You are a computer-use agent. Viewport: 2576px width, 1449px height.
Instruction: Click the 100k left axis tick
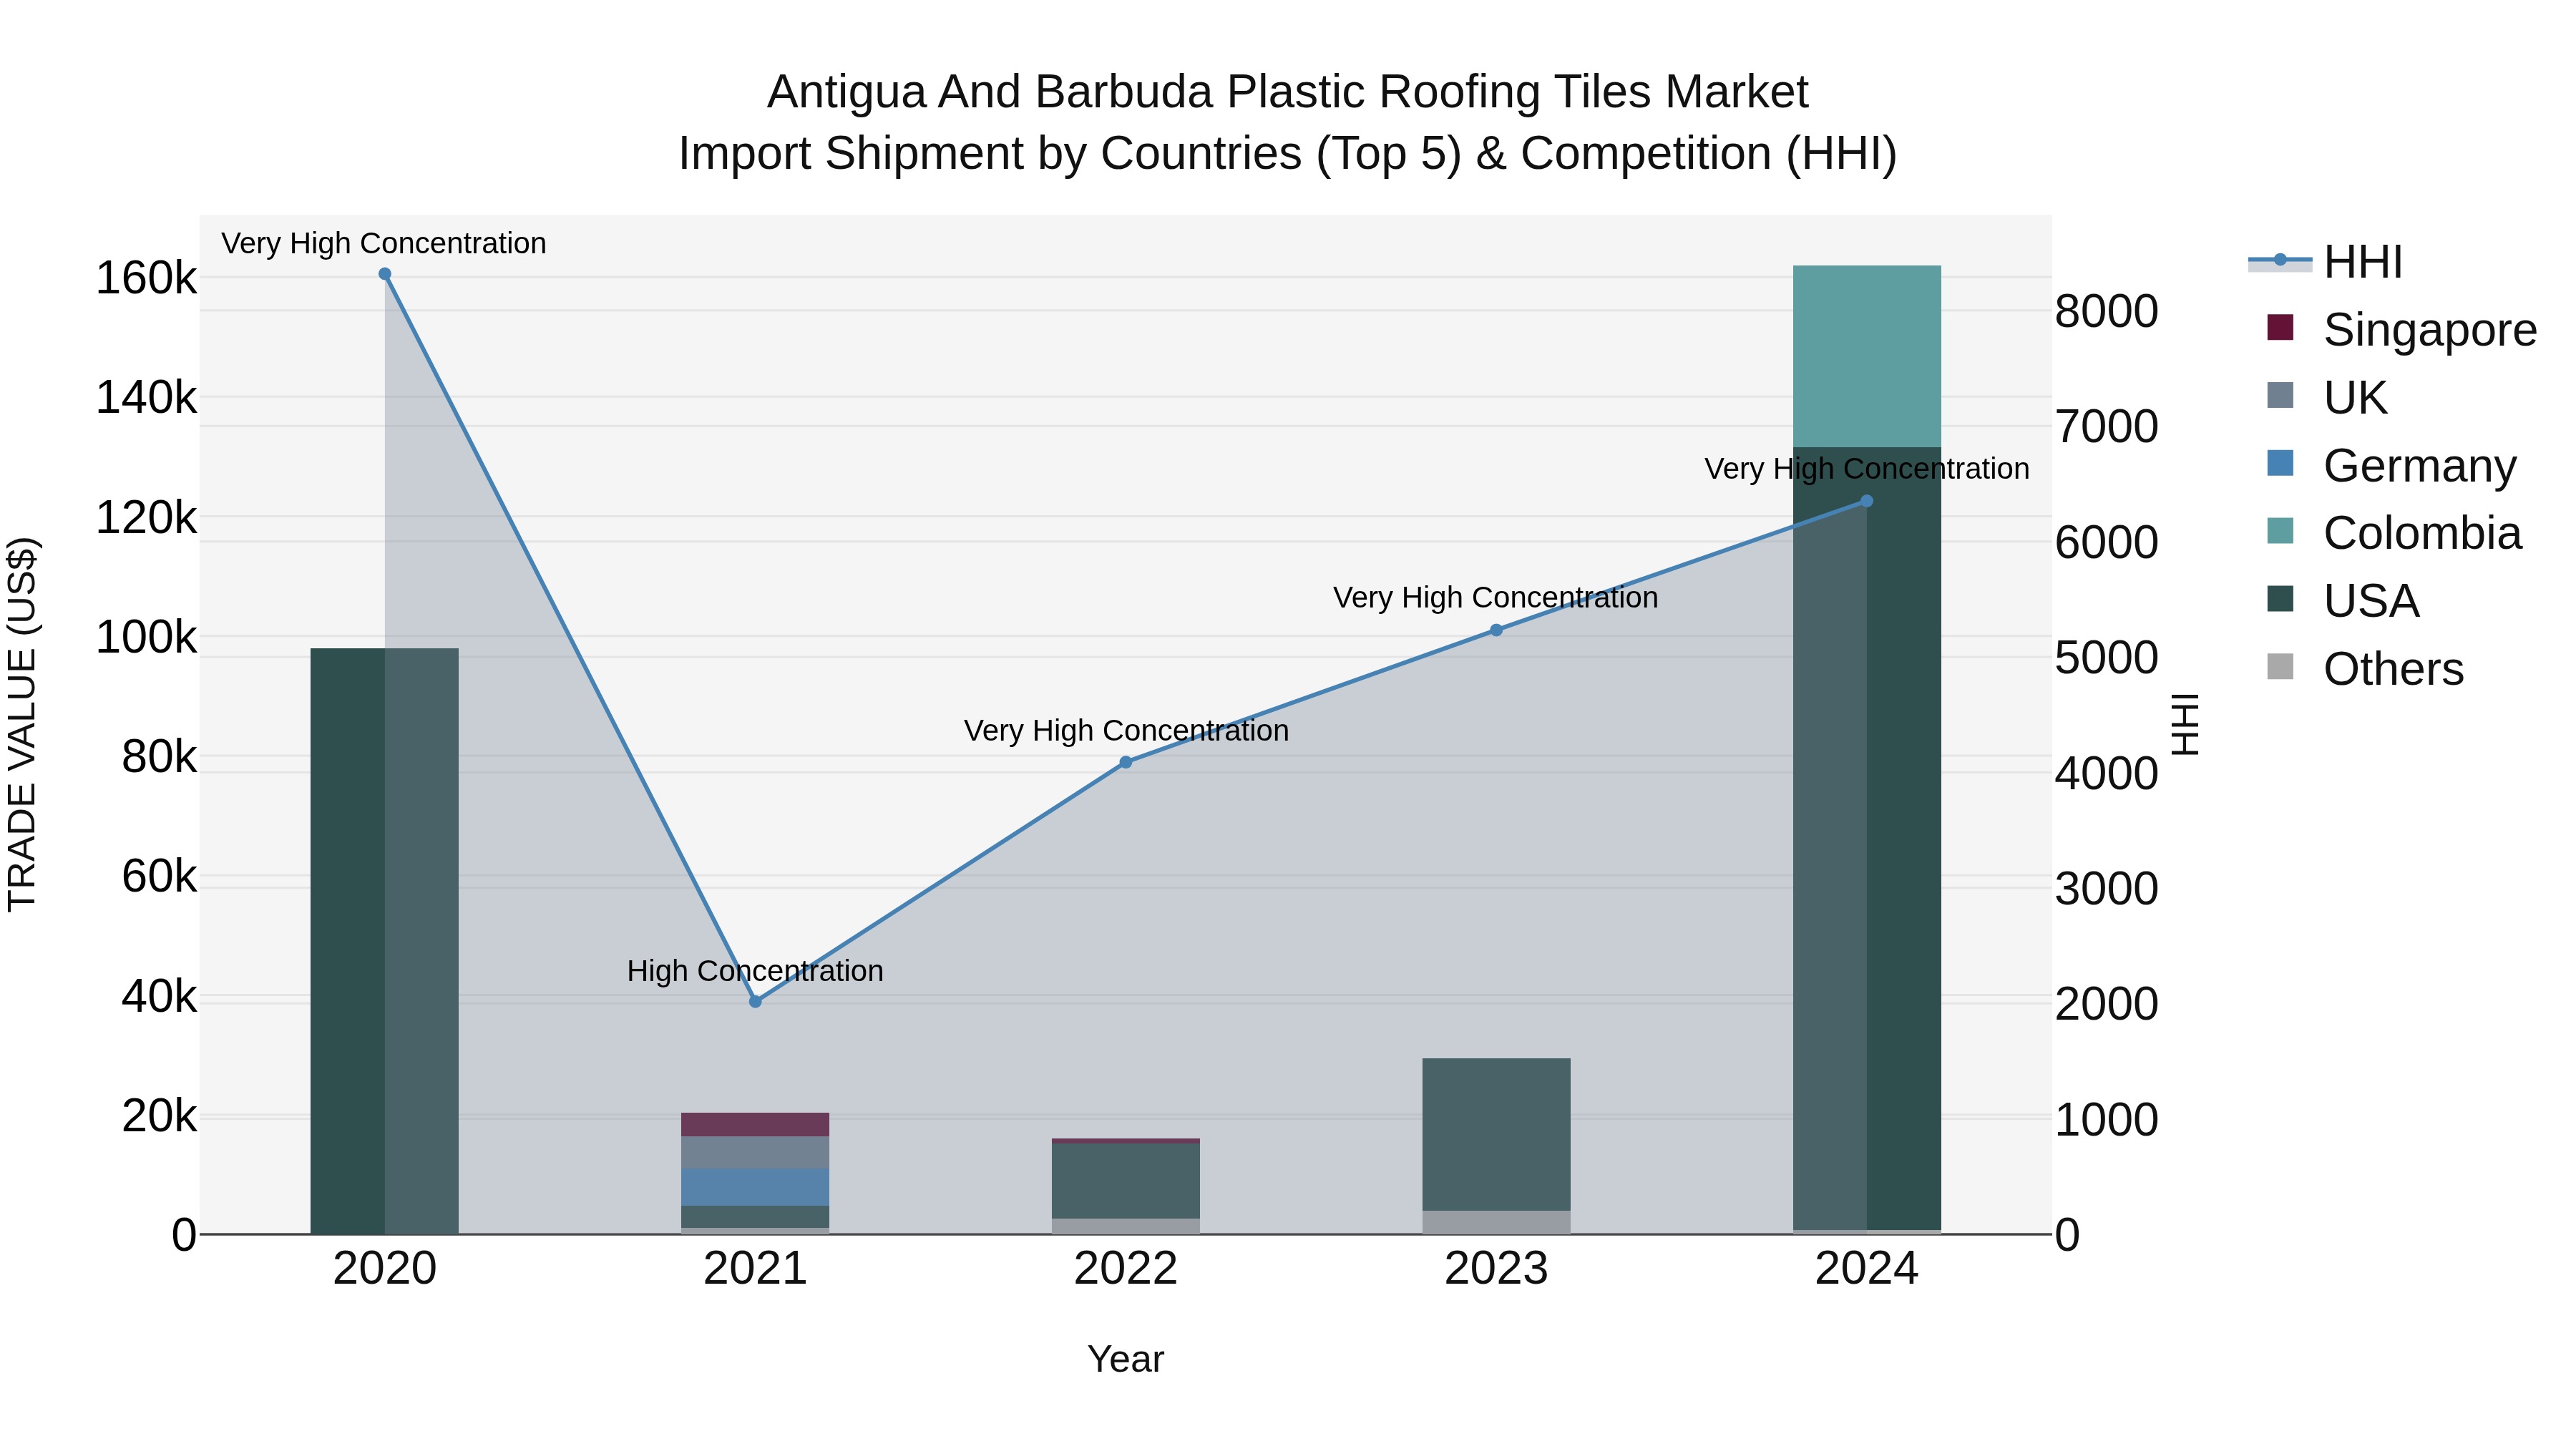(146, 637)
